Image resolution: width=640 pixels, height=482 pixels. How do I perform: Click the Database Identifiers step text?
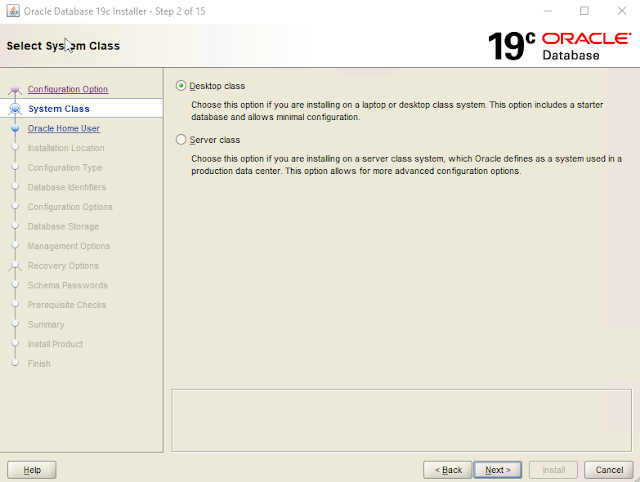coord(67,187)
